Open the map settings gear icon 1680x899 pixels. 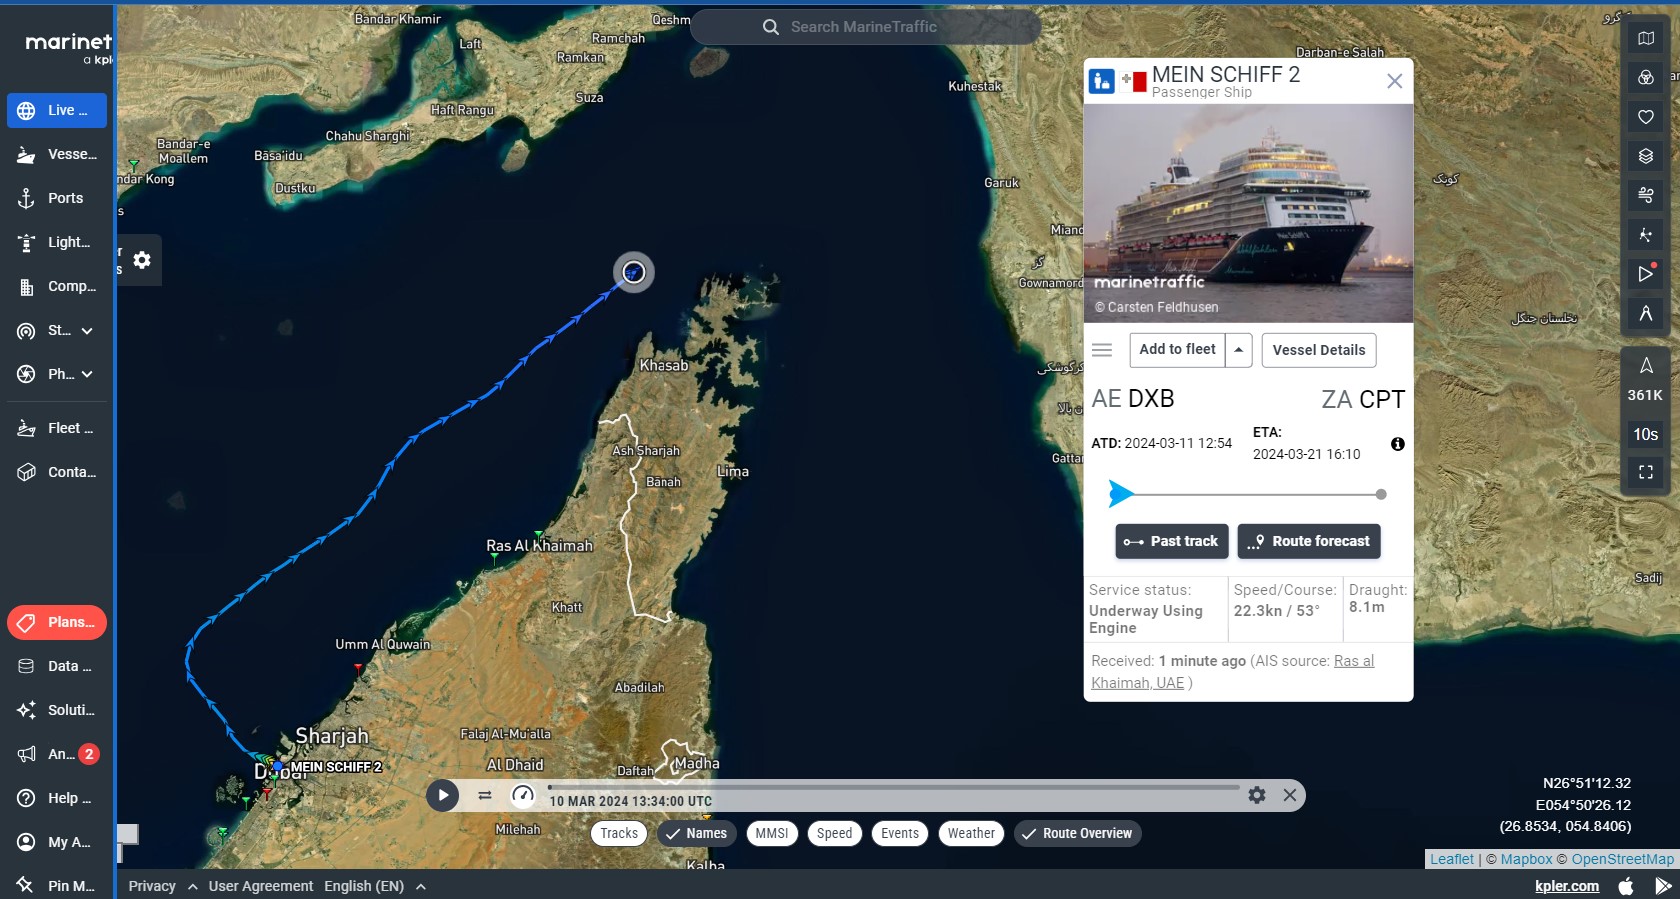[142, 260]
